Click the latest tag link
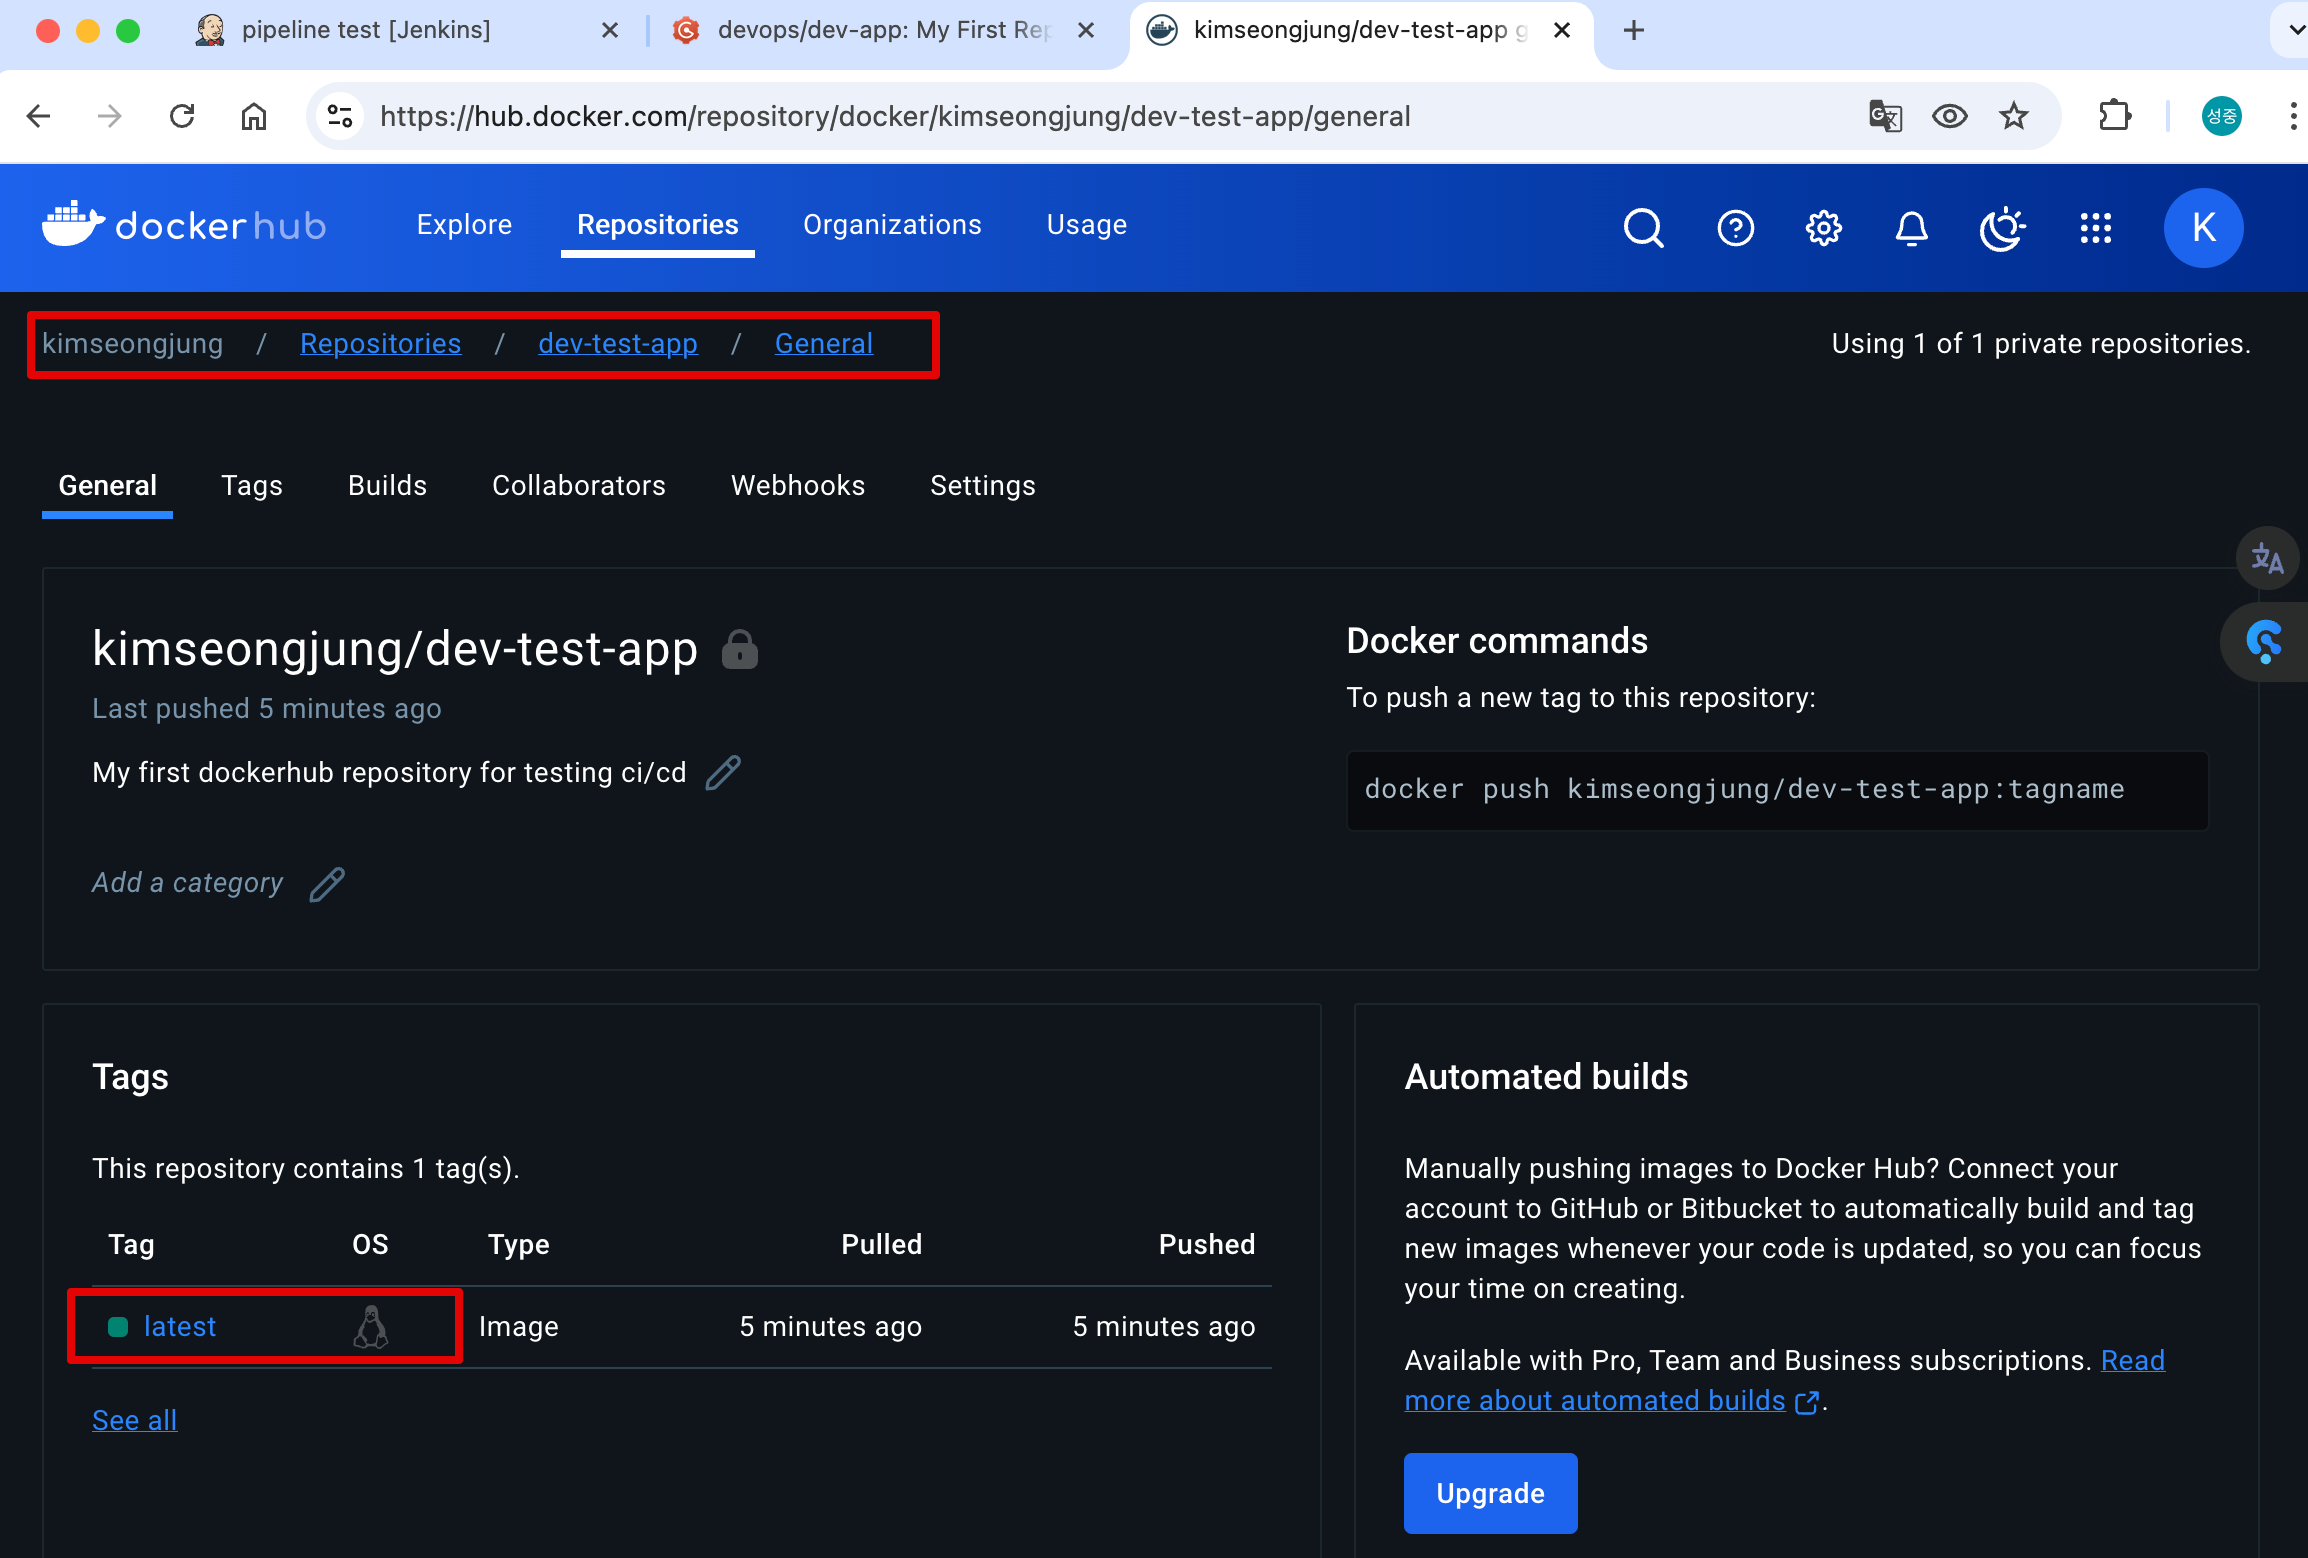This screenshot has height=1558, width=2308. [x=180, y=1326]
